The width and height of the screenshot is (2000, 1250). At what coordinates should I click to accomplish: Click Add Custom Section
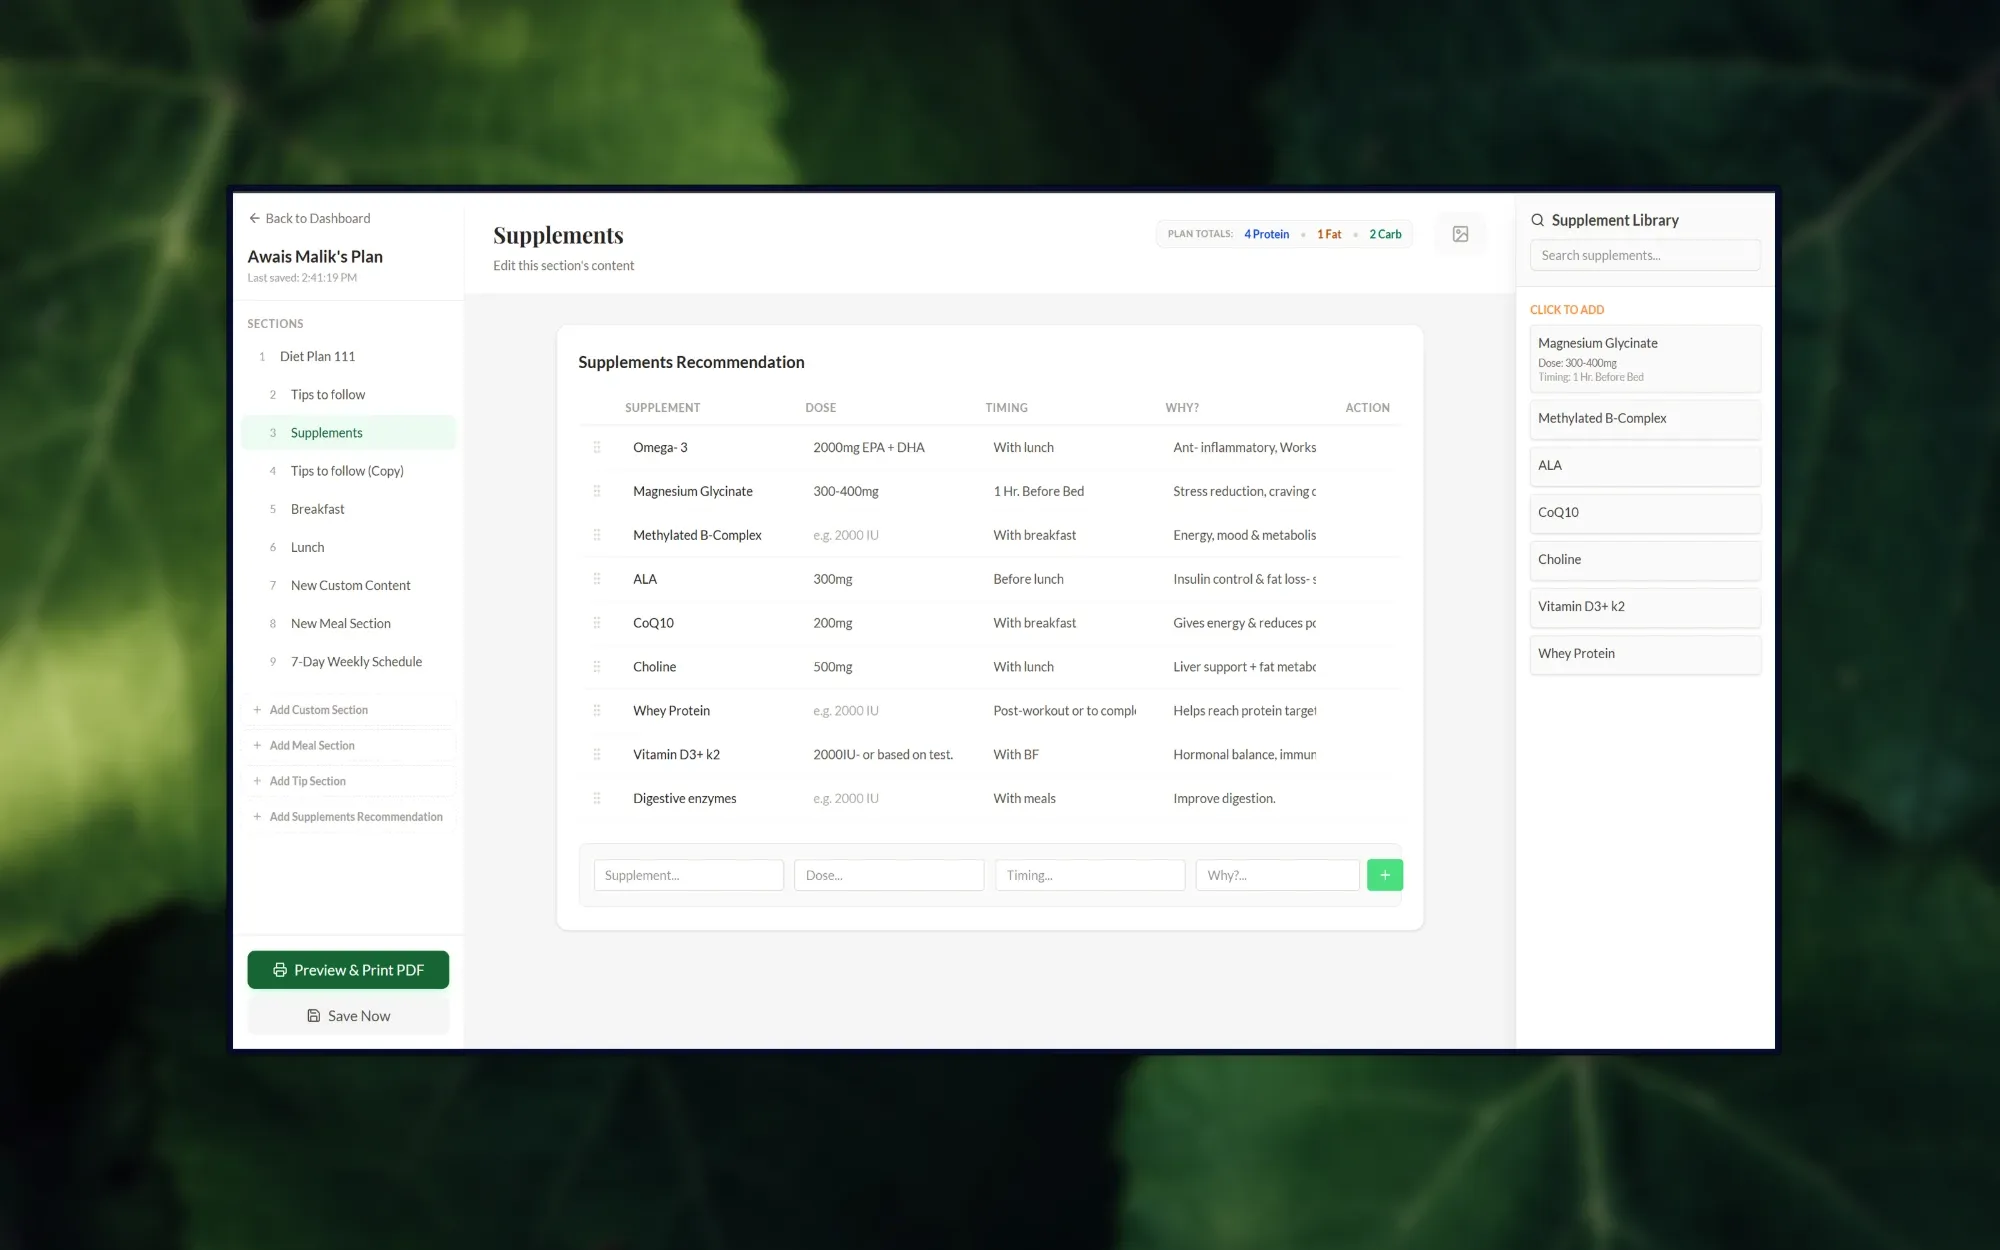[348, 710]
